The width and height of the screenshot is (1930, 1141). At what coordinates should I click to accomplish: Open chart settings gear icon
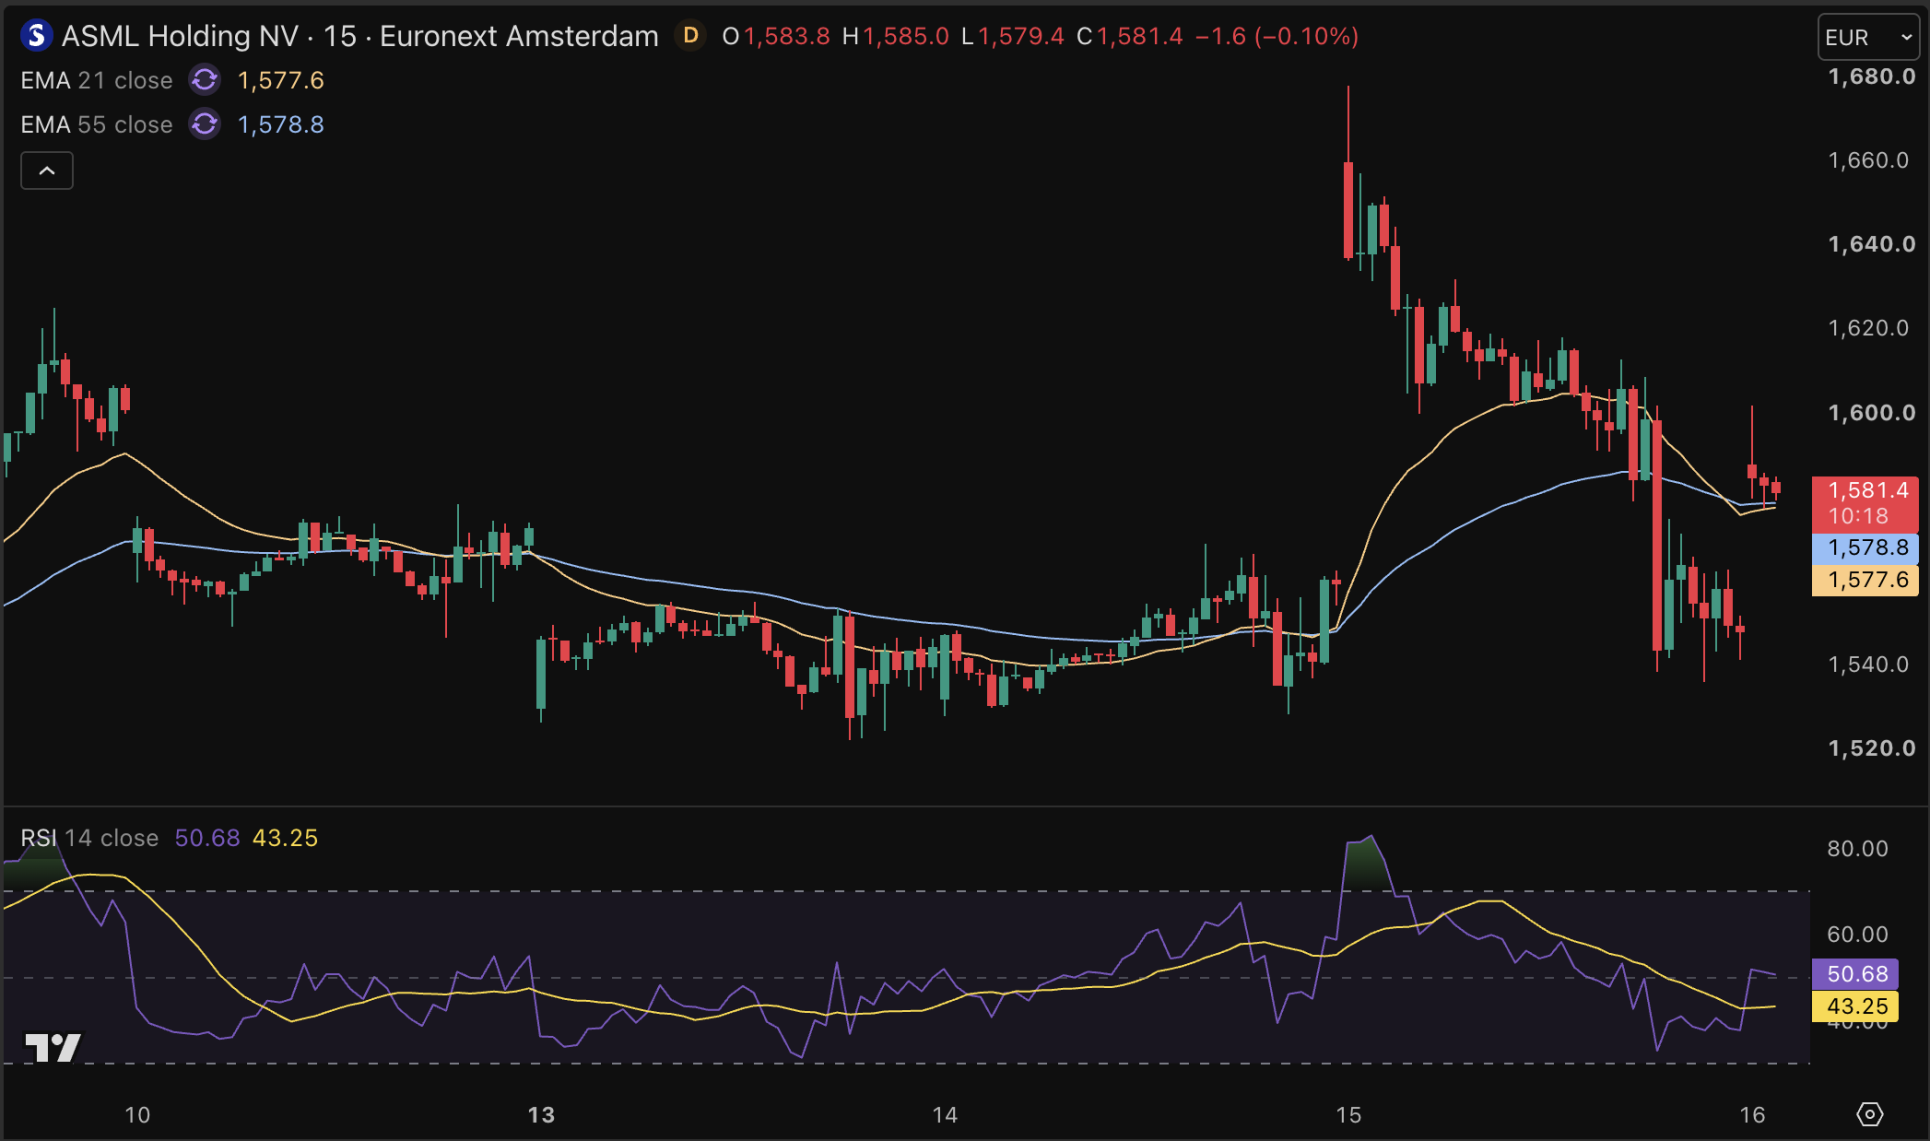pyautogui.click(x=1869, y=1113)
